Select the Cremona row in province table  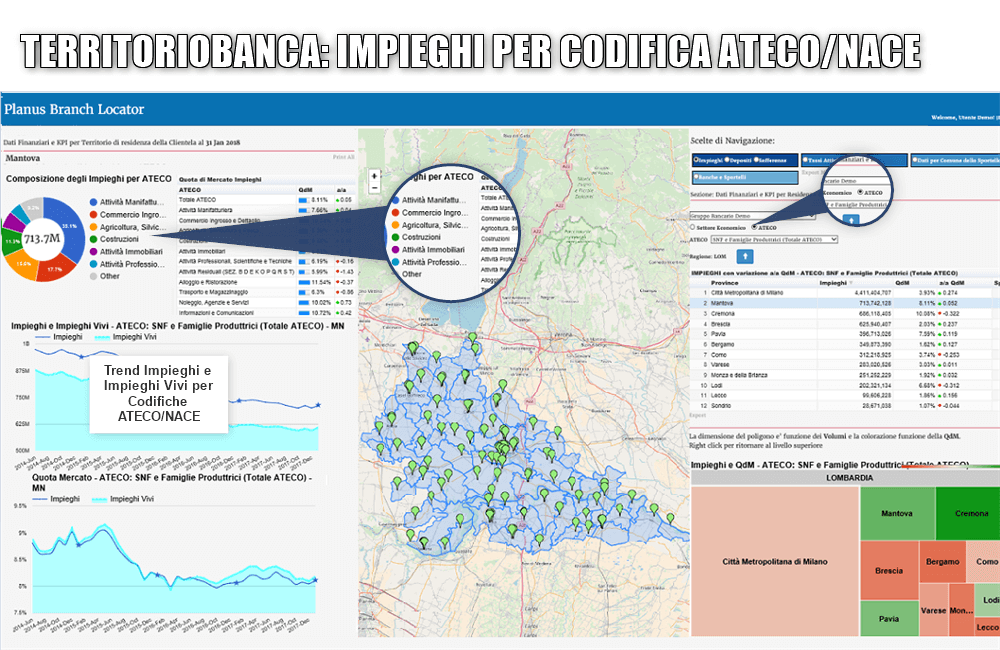pos(844,314)
